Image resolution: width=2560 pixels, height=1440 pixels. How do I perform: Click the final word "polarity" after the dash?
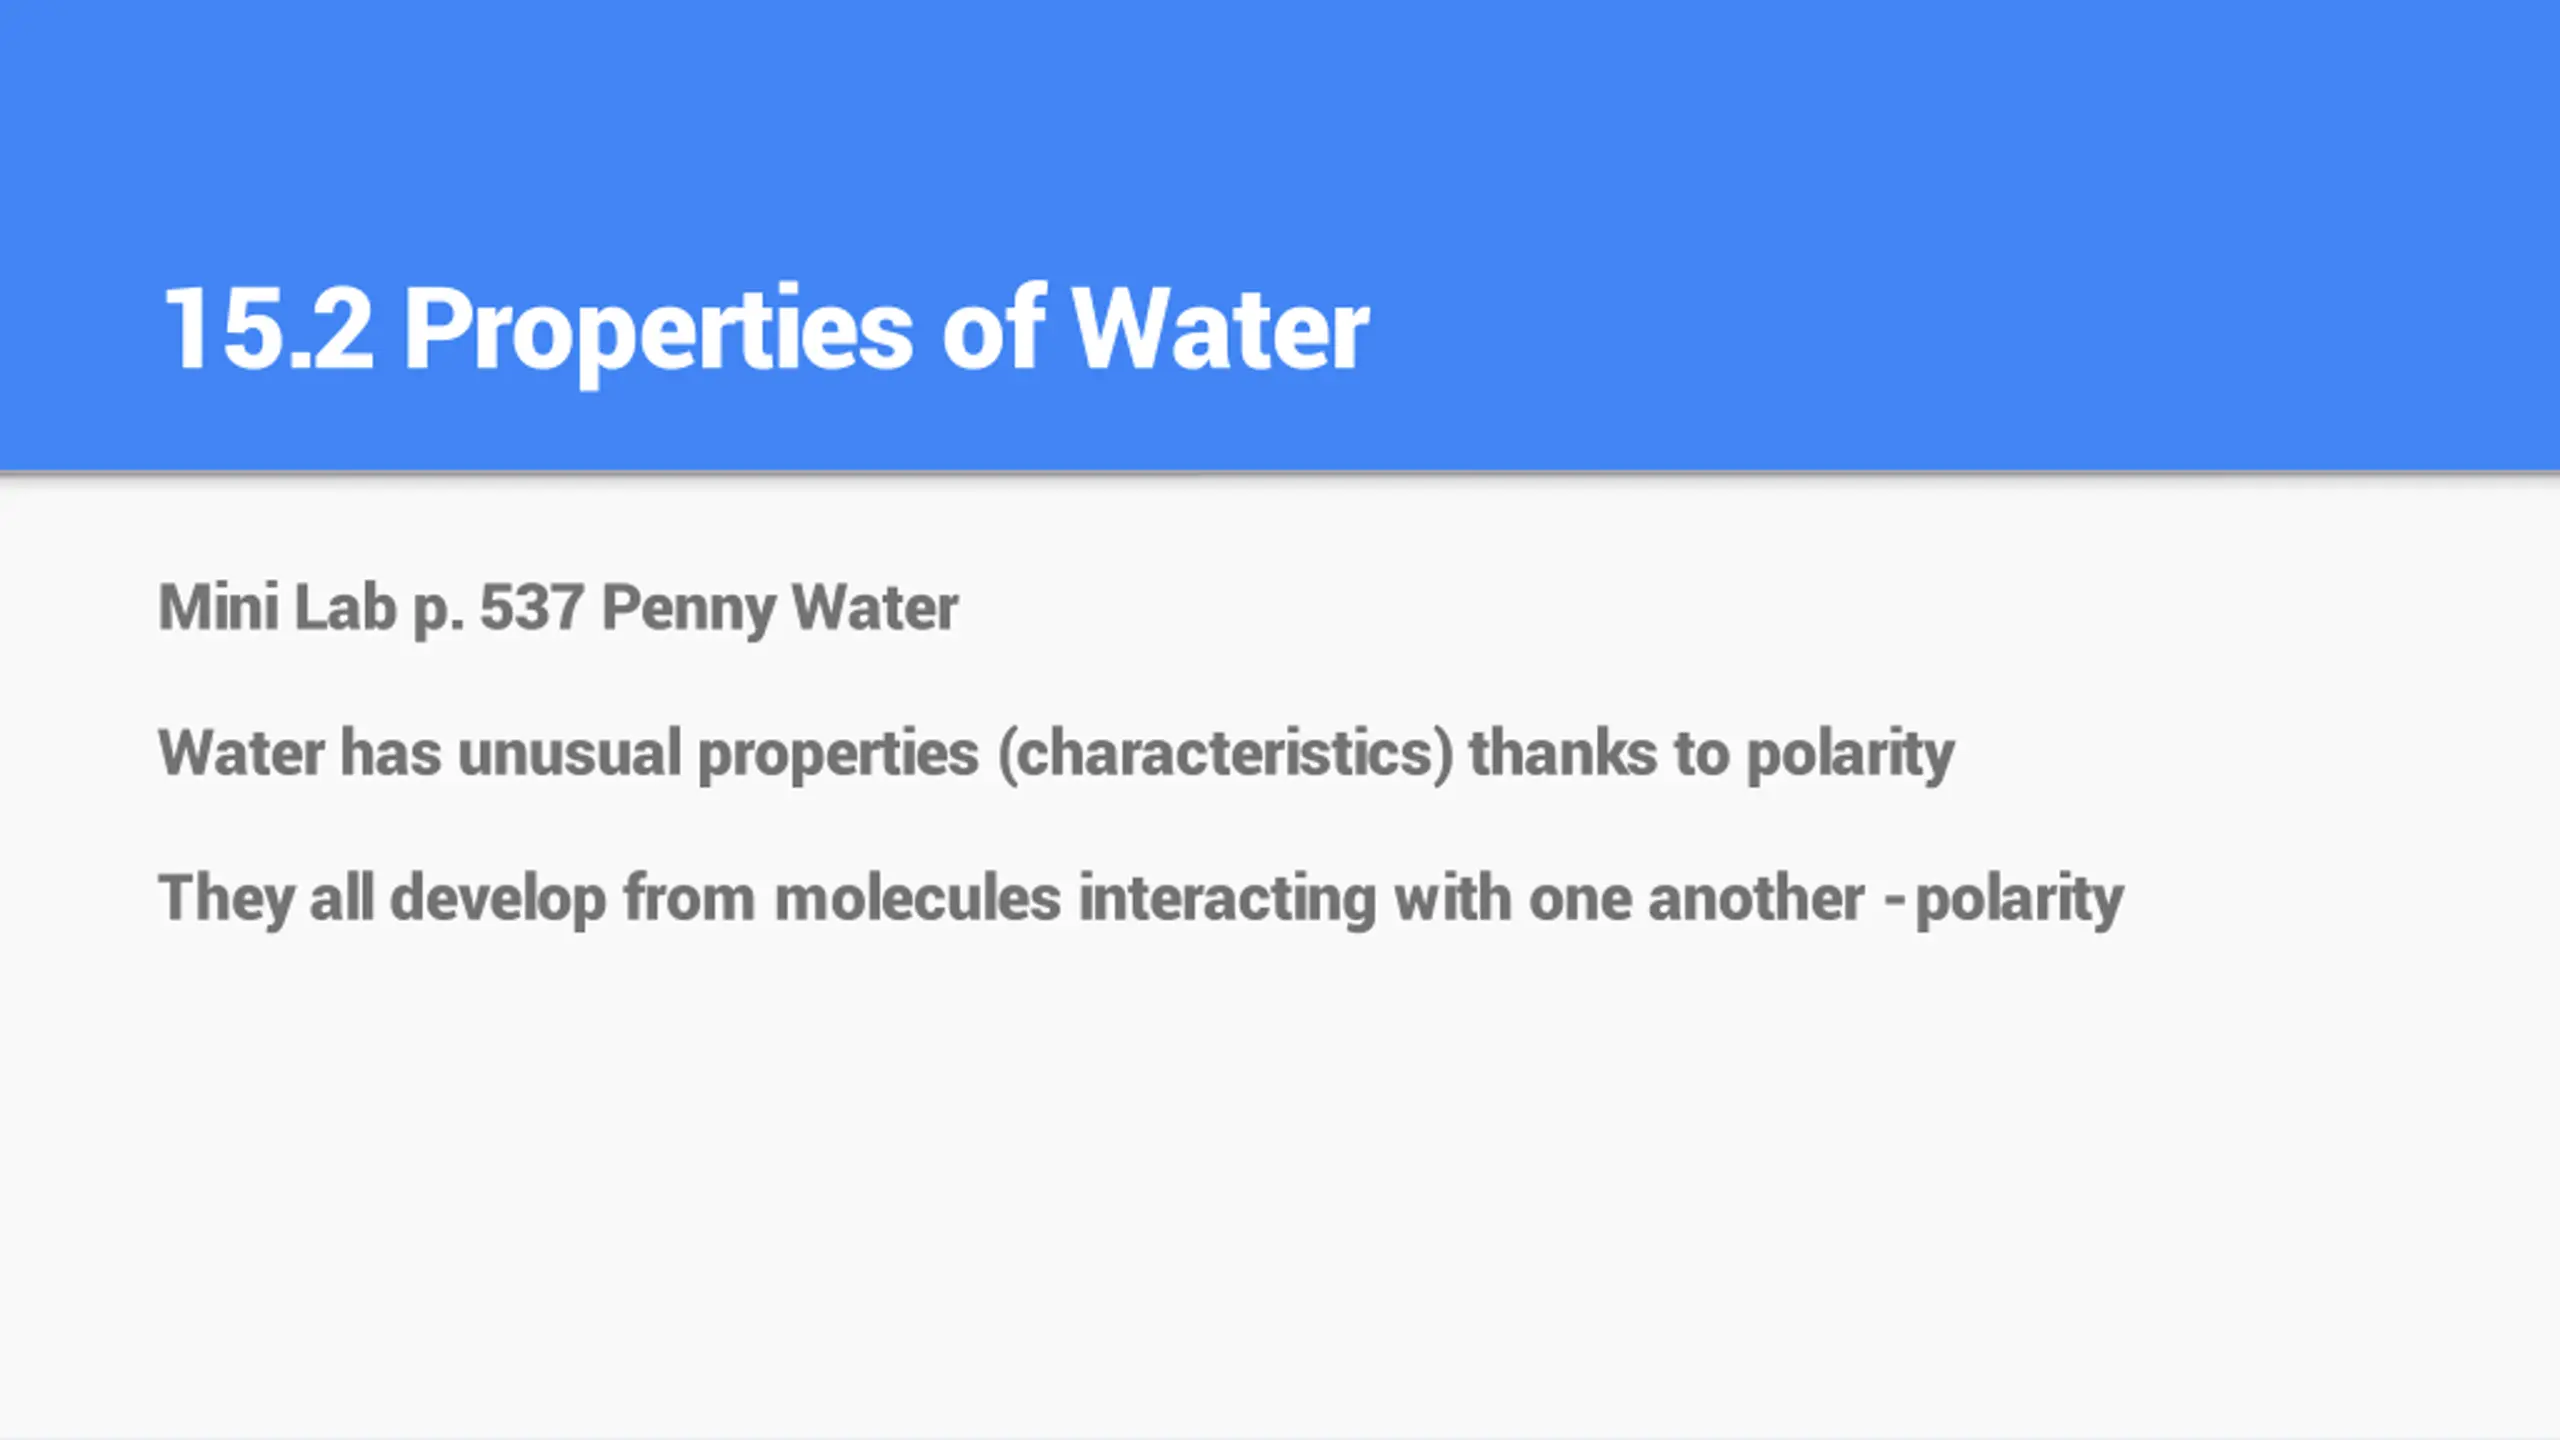[x=2019, y=898]
